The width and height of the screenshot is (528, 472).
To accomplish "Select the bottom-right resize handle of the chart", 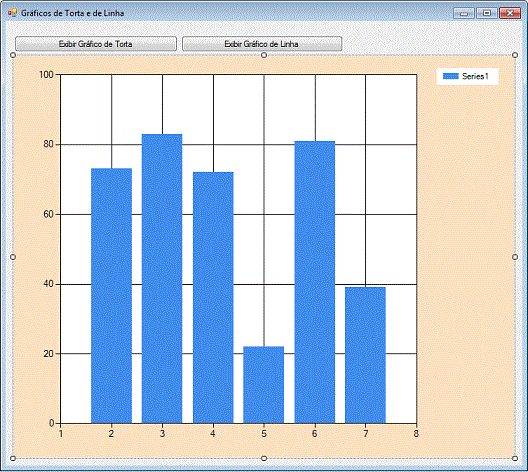I will point(515,458).
